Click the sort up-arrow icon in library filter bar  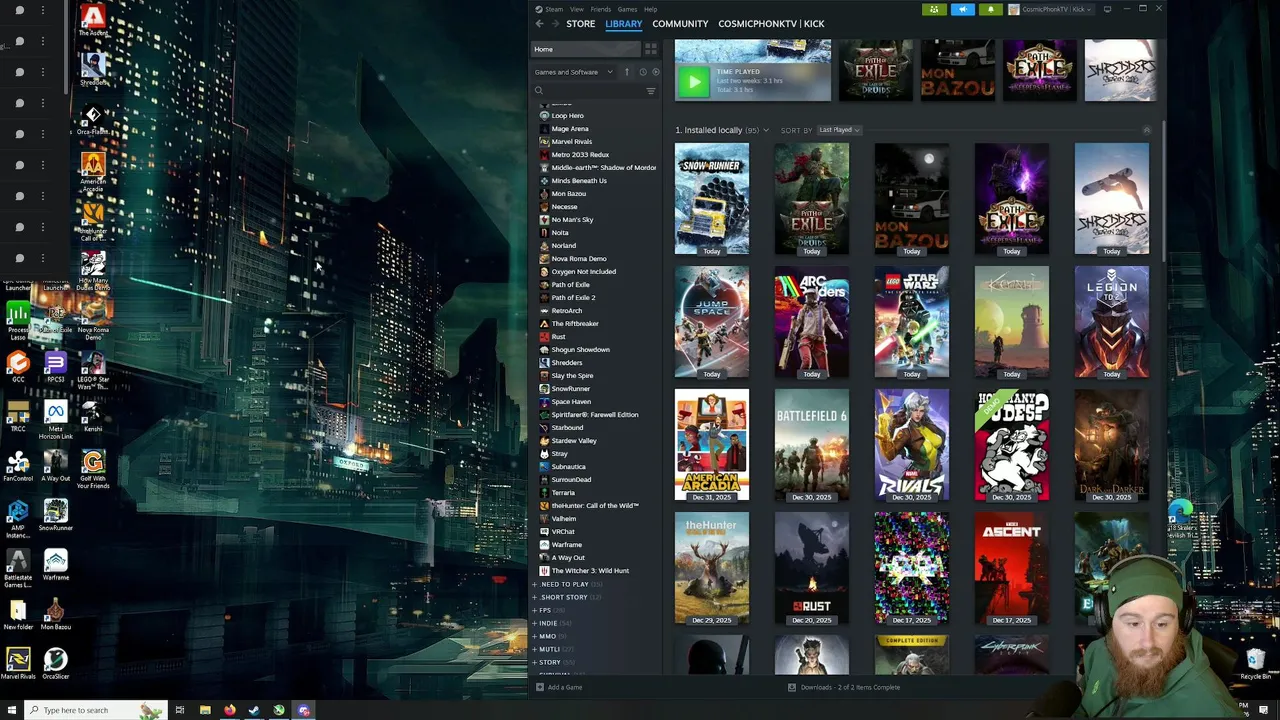point(627,72)
